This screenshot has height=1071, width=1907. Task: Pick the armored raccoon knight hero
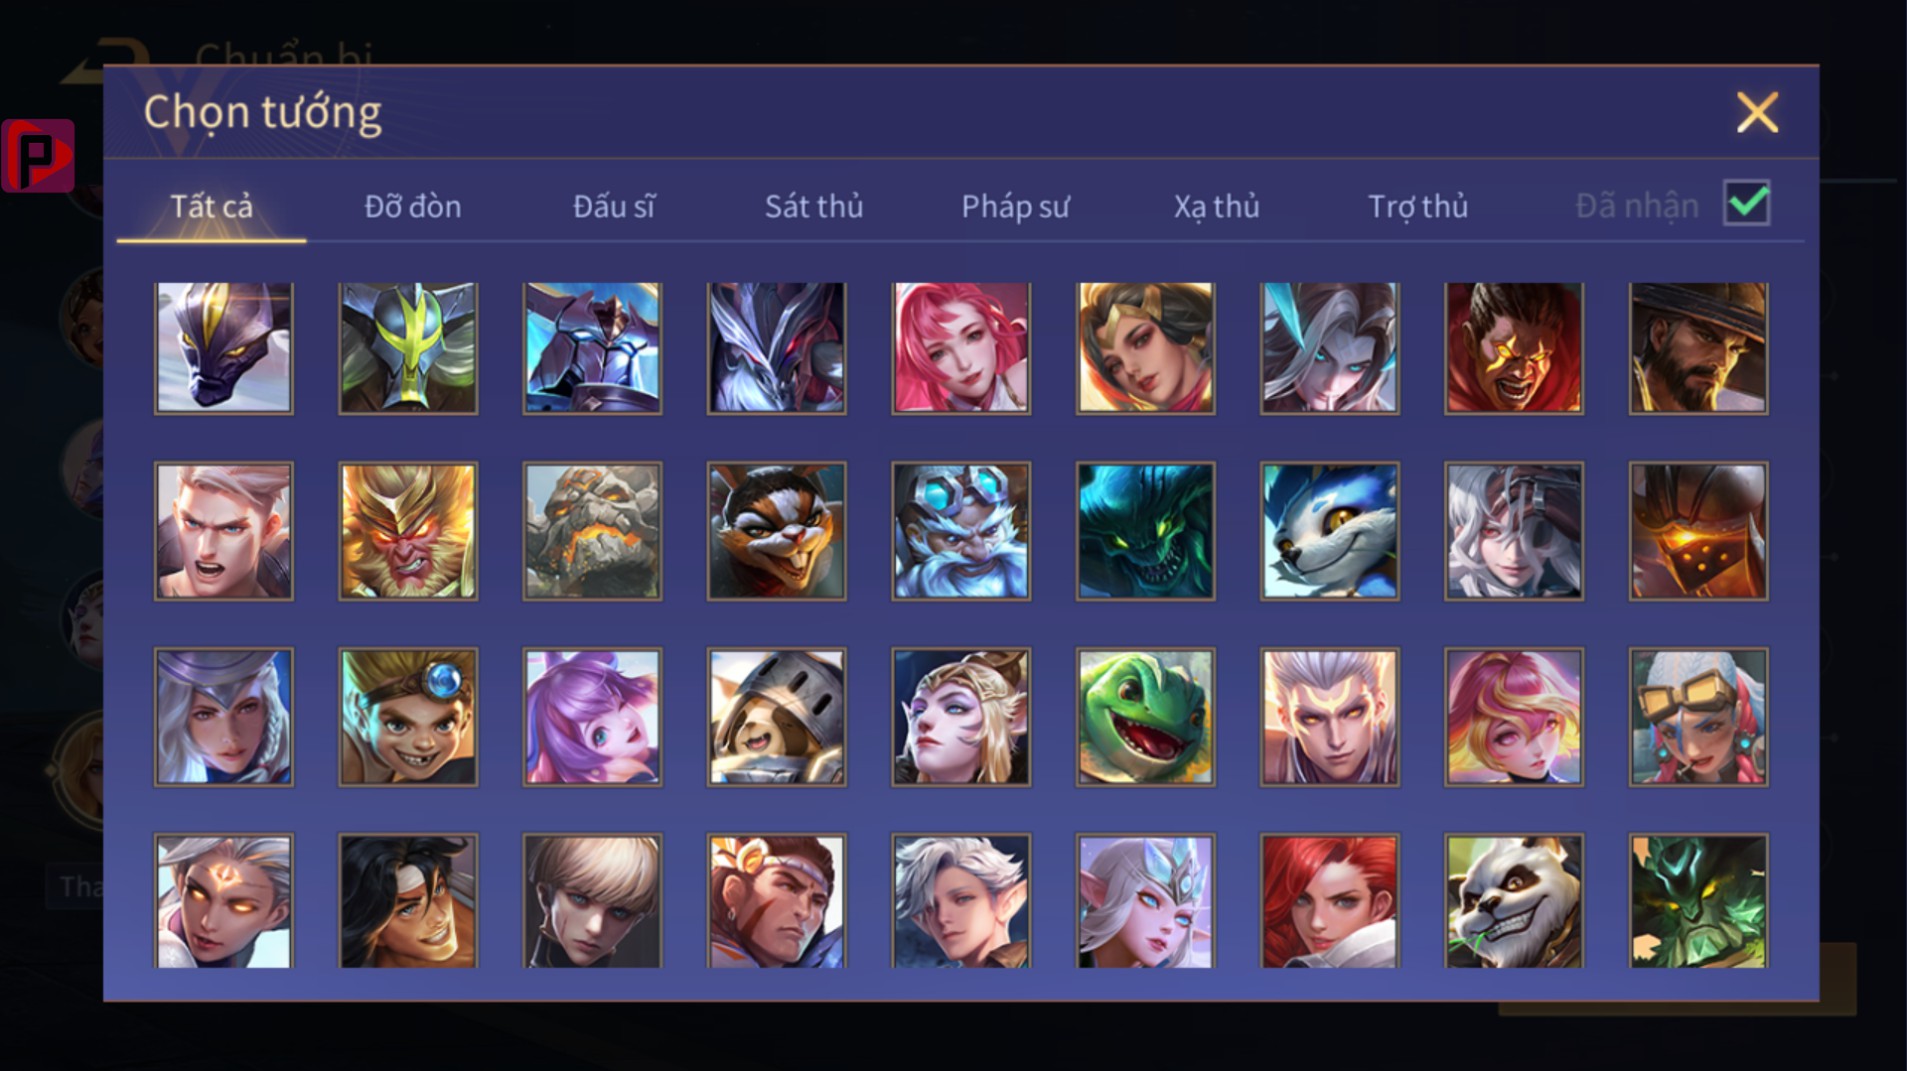pyautogui.click(x=776, y=716)
